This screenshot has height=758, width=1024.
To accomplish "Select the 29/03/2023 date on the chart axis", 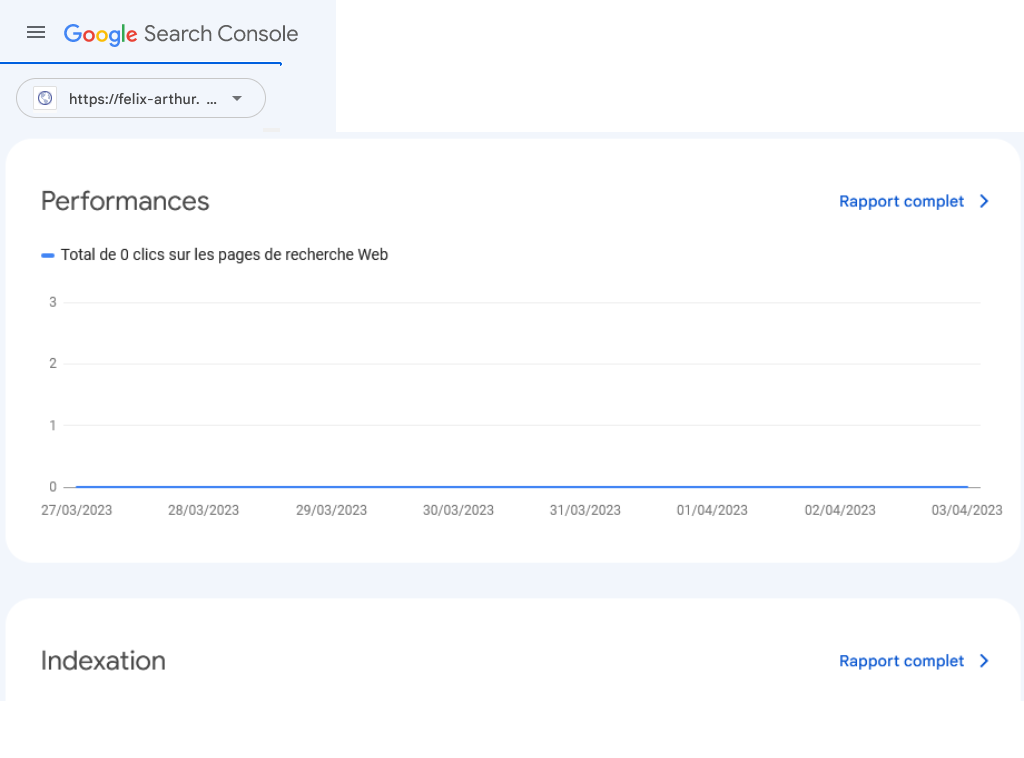I will click(x=331, y=510).
